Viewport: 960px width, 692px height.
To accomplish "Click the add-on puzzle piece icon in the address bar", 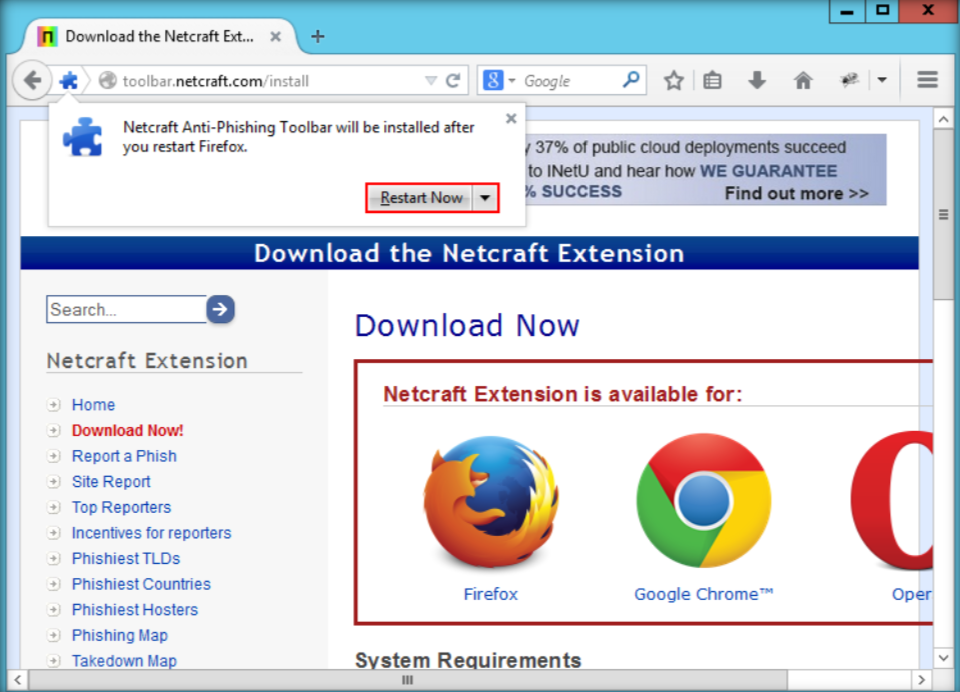I will (68, 81).
